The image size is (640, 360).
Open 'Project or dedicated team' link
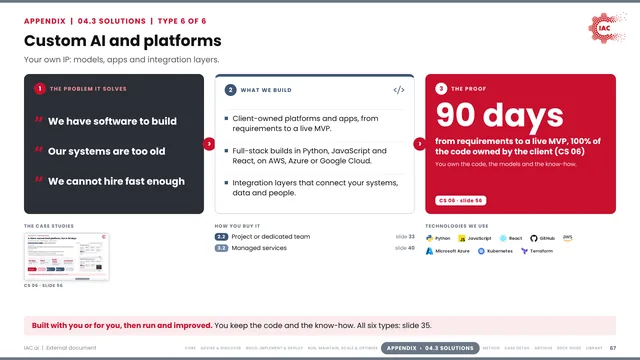(x=271, y=237)
